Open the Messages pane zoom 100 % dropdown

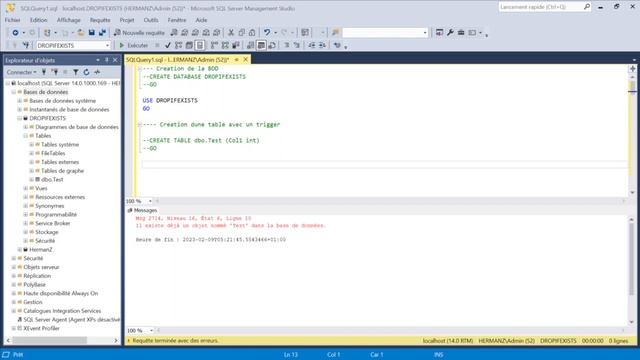(151, 331)
